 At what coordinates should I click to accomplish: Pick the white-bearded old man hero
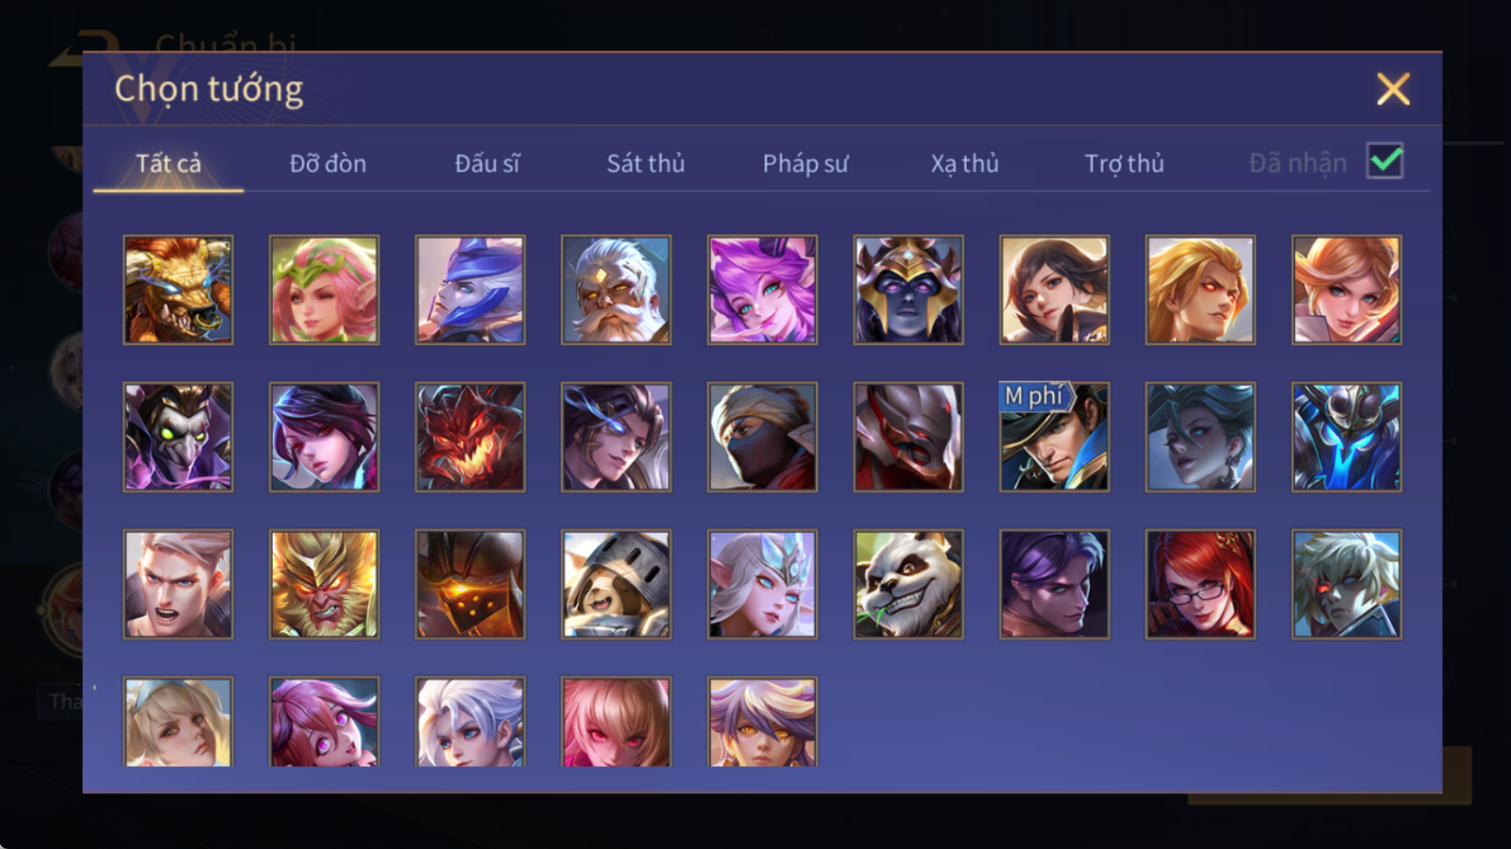tap(616, 290)
